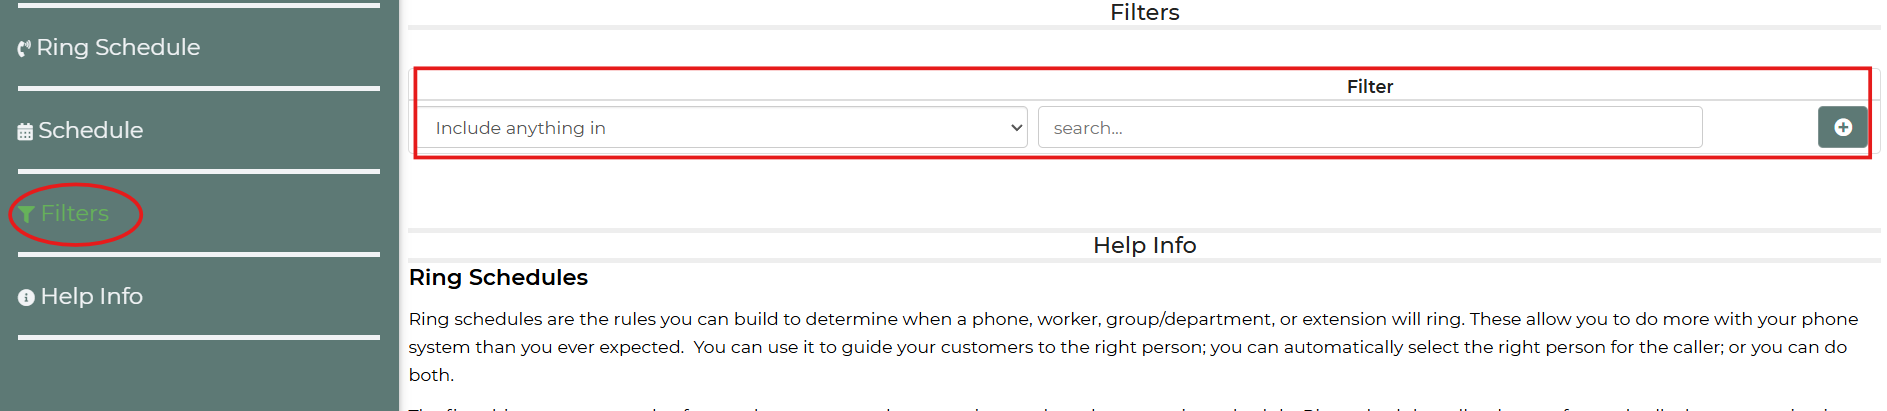This screenshot has width=1887, height=411.
Task: Add a new filter with the plus button
Action: point(1843,127)
